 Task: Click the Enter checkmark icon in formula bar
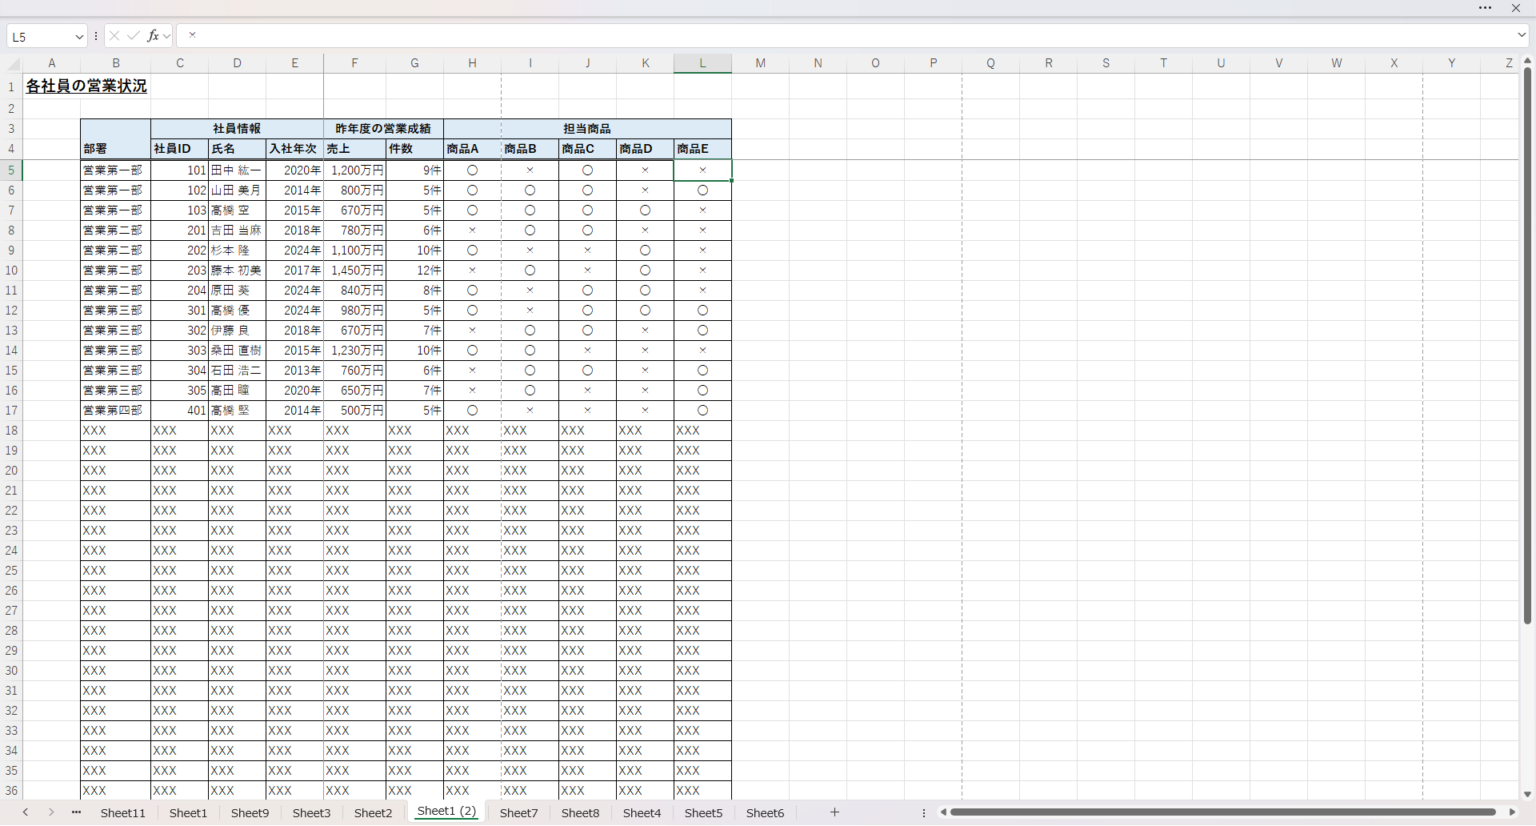(x=133, y=36)
